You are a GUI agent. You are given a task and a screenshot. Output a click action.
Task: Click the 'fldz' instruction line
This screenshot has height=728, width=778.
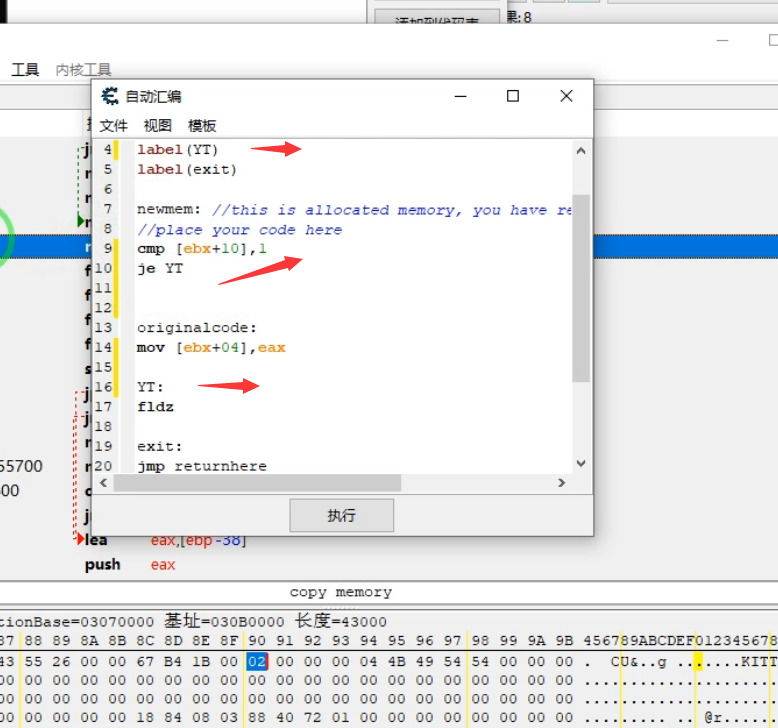click(x=155, y=407)
